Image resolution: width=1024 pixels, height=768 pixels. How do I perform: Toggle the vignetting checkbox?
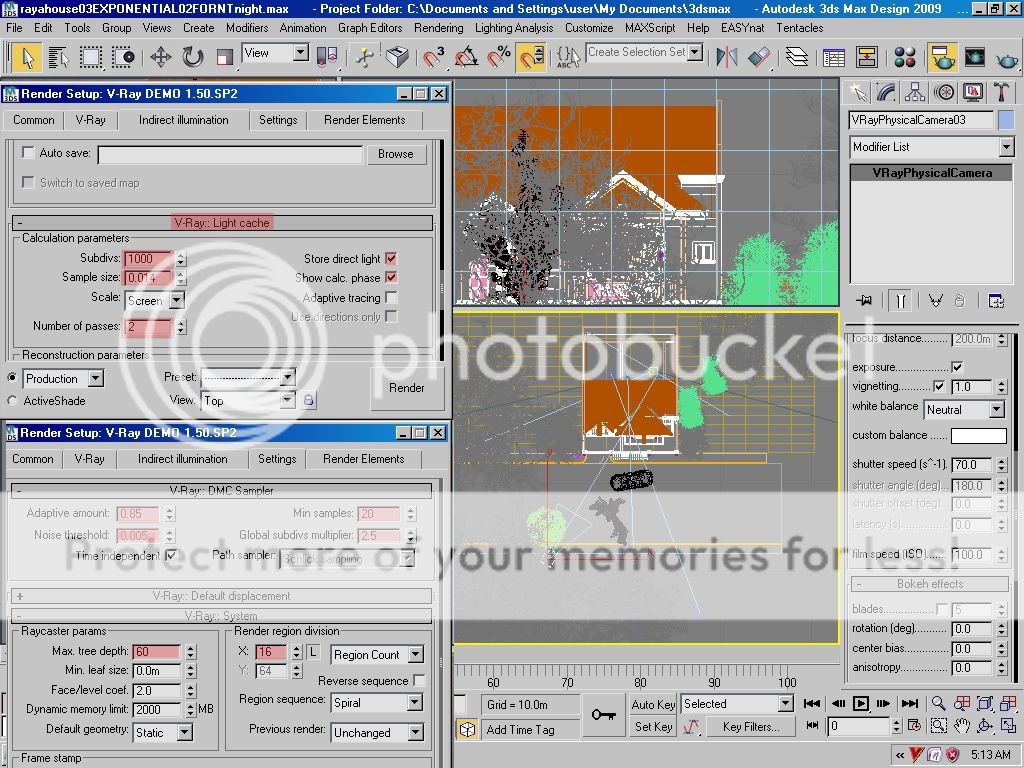[x=939, y=386]
